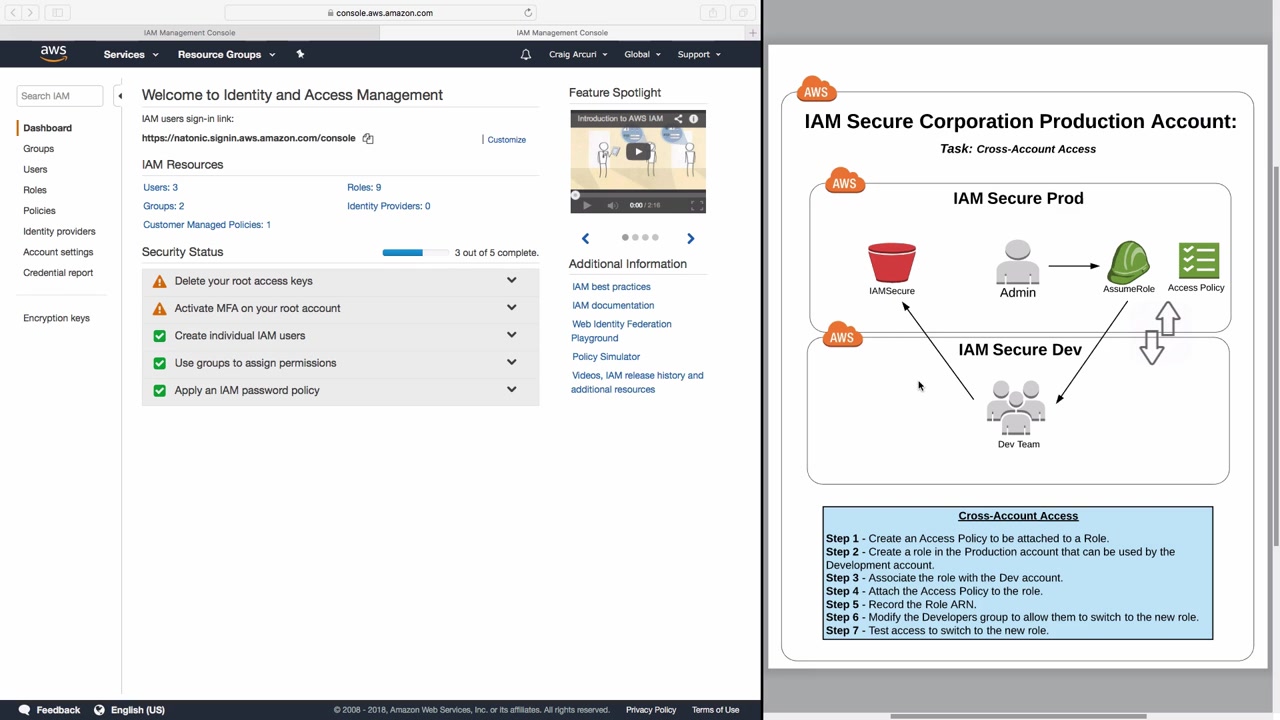The height and width of the screenshot is (720, 1280).
Task: Open the Identity Providers: 0 link
Action: point(388,206)
